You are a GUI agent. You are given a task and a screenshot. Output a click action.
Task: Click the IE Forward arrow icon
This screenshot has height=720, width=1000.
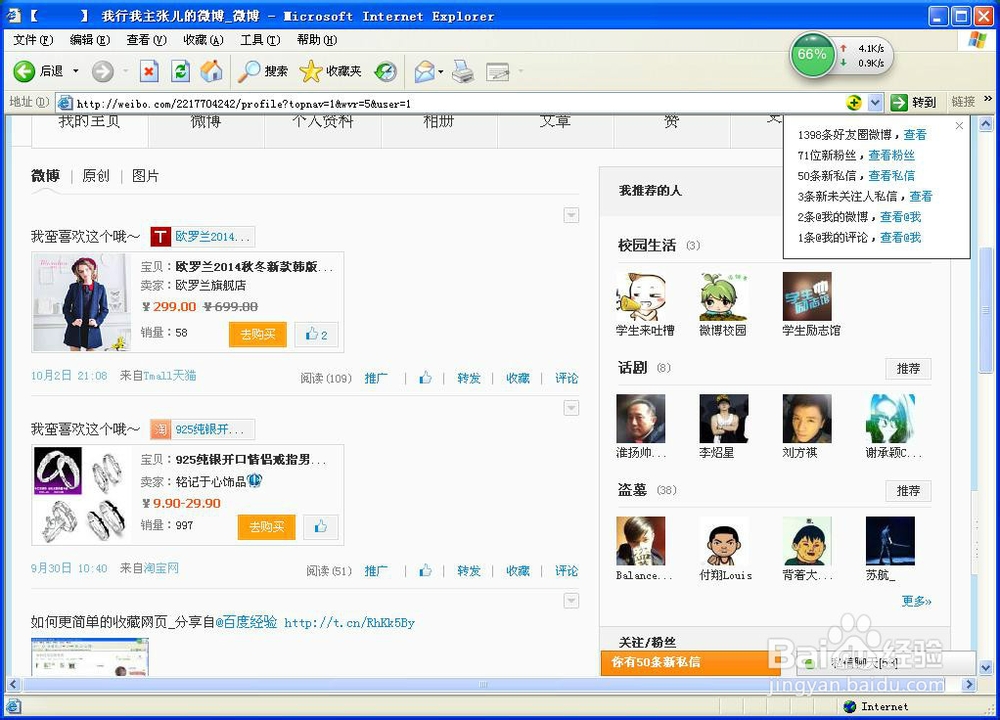point(102,71)
